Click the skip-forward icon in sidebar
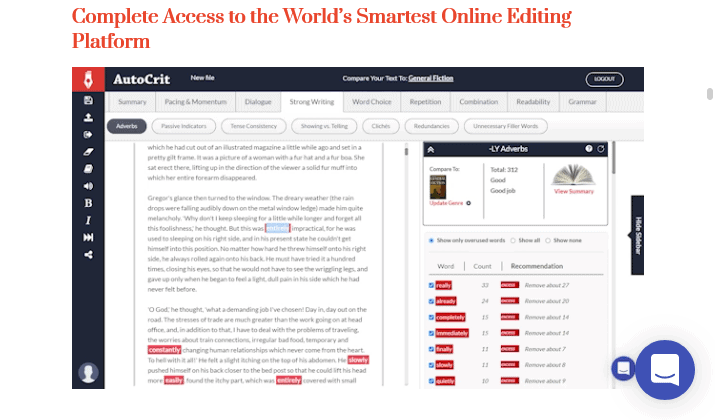The height and width of the screenshot is (420, 715). pyautogui.click(x=88, y=238)
